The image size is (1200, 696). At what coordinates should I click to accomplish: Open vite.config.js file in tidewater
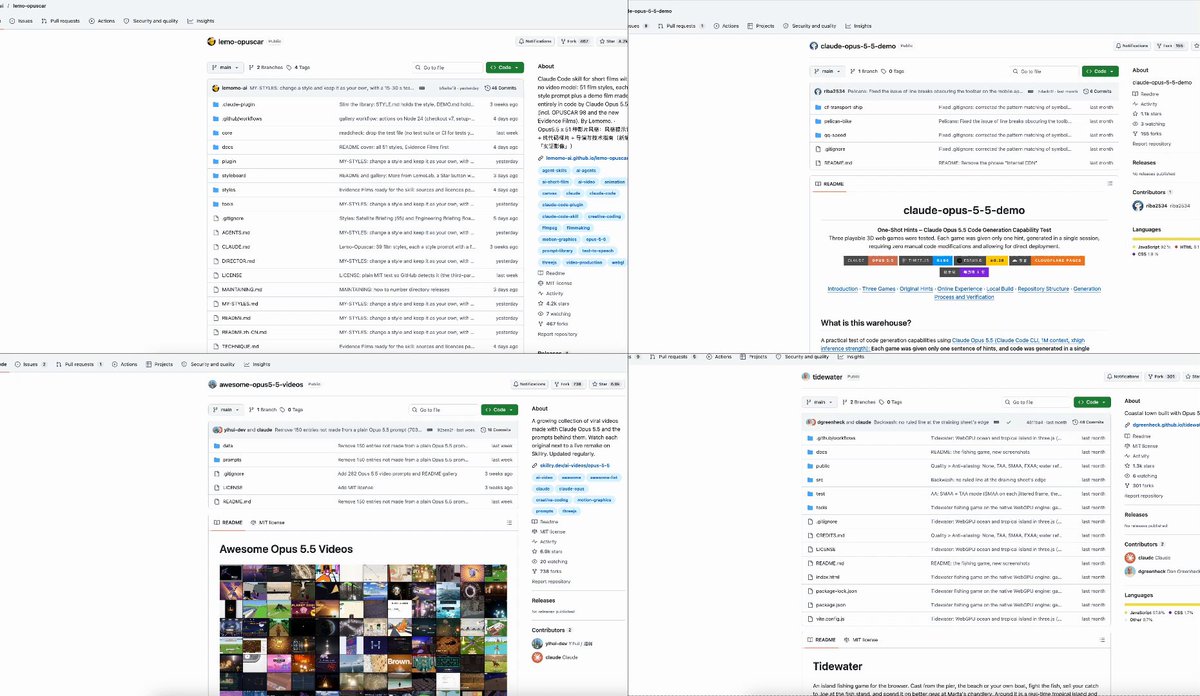tap(832, 619)
